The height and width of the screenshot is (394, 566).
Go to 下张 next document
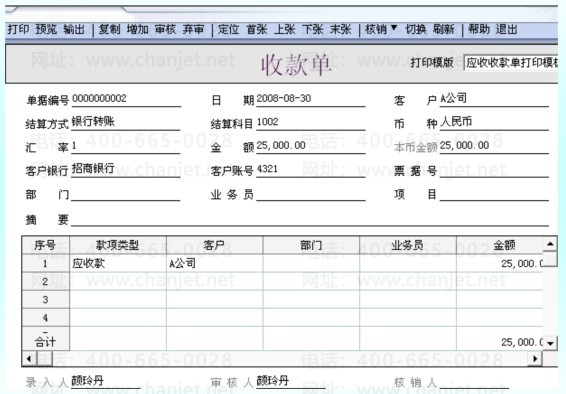pos(313,29)
